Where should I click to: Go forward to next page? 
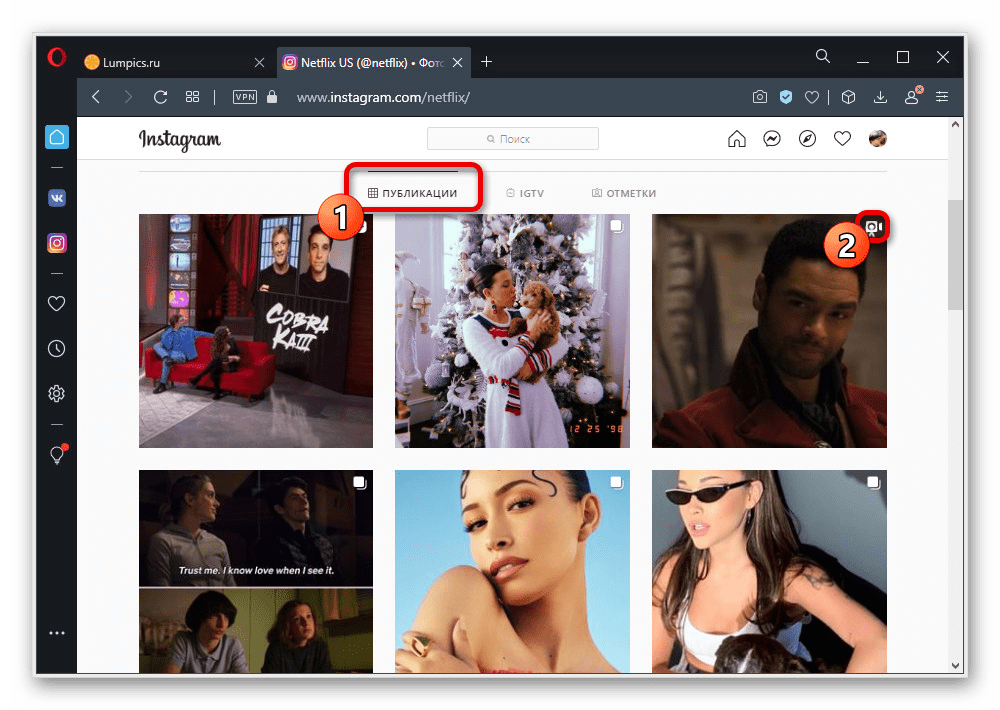click(128, 97)
